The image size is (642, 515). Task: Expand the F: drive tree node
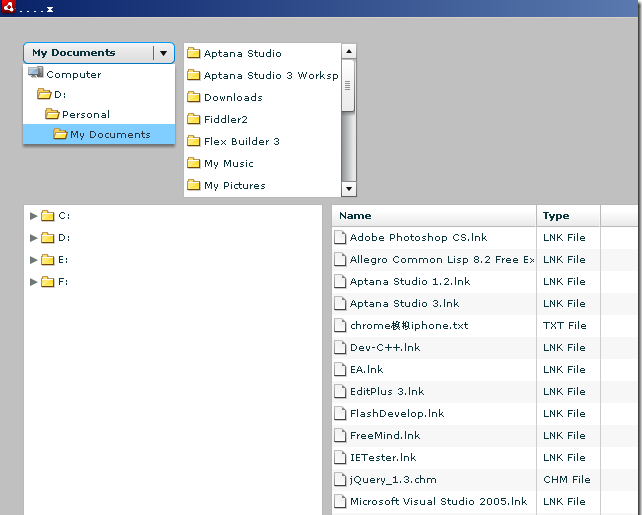(34, 282)
